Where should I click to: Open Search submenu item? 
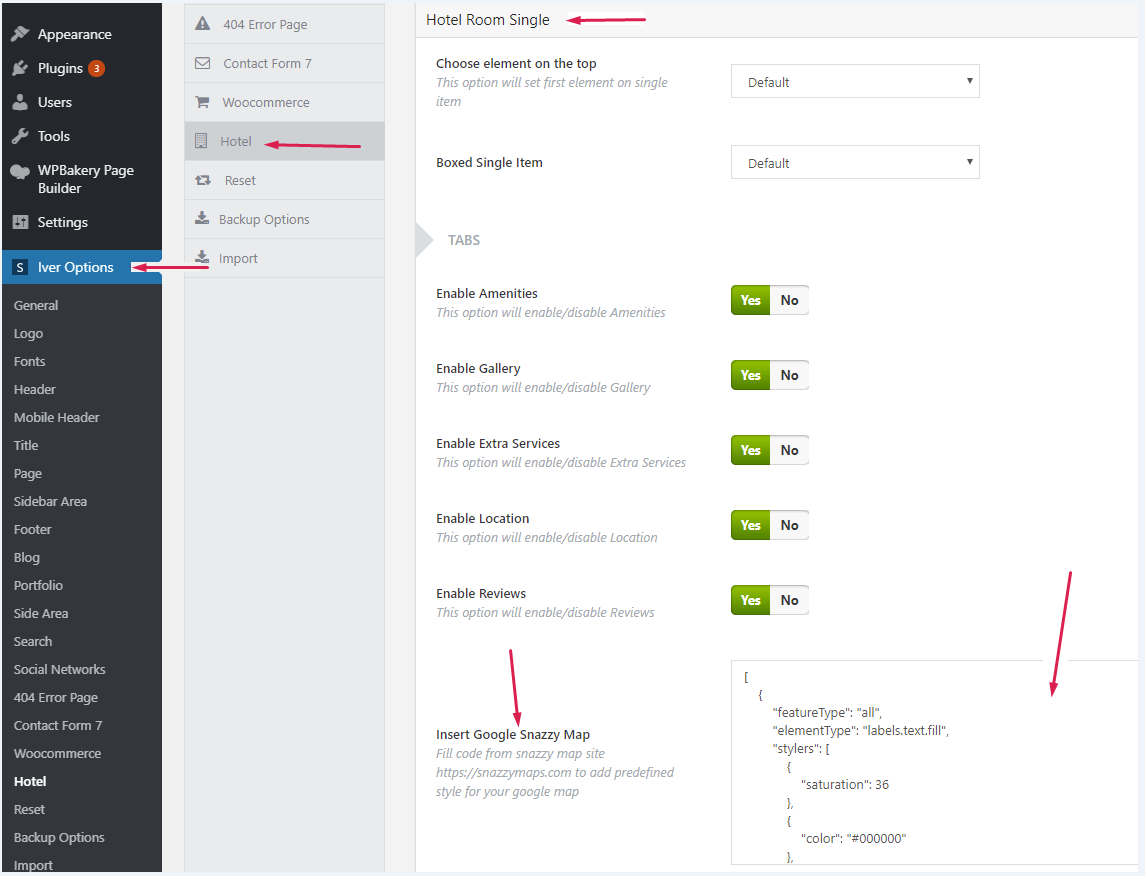click(x=33, y=641)
